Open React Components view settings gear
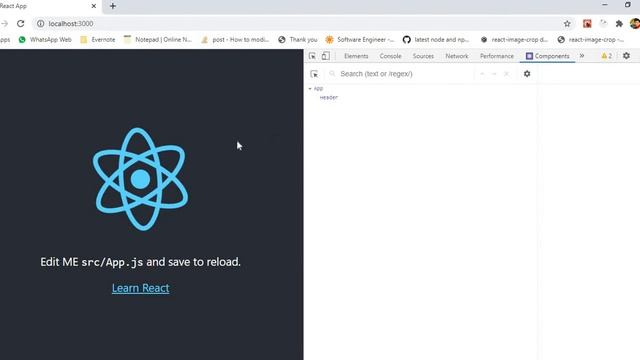Screen dimensions: 640x360 pyautogui.click(x=527, y=74)
